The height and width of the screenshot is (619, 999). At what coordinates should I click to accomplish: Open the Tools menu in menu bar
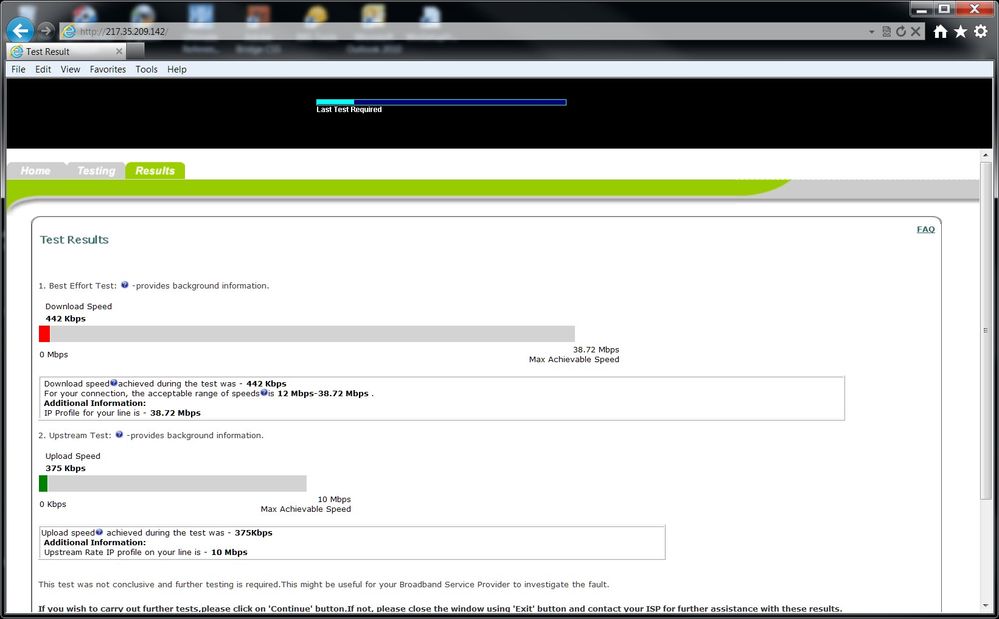pyautogui.click(x=146, y=69)
